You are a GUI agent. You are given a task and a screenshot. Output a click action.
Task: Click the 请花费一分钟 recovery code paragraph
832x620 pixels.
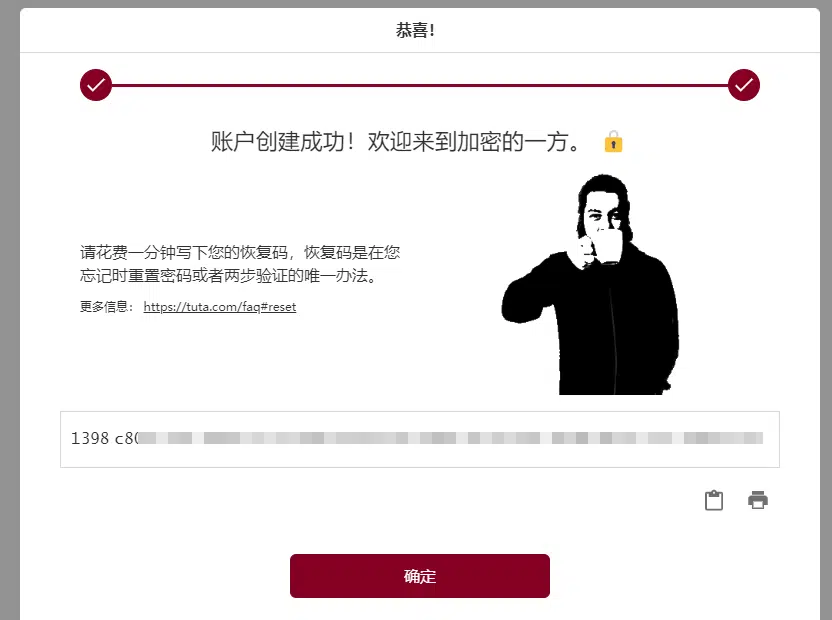pyautogui.click(x=240, y=264)
